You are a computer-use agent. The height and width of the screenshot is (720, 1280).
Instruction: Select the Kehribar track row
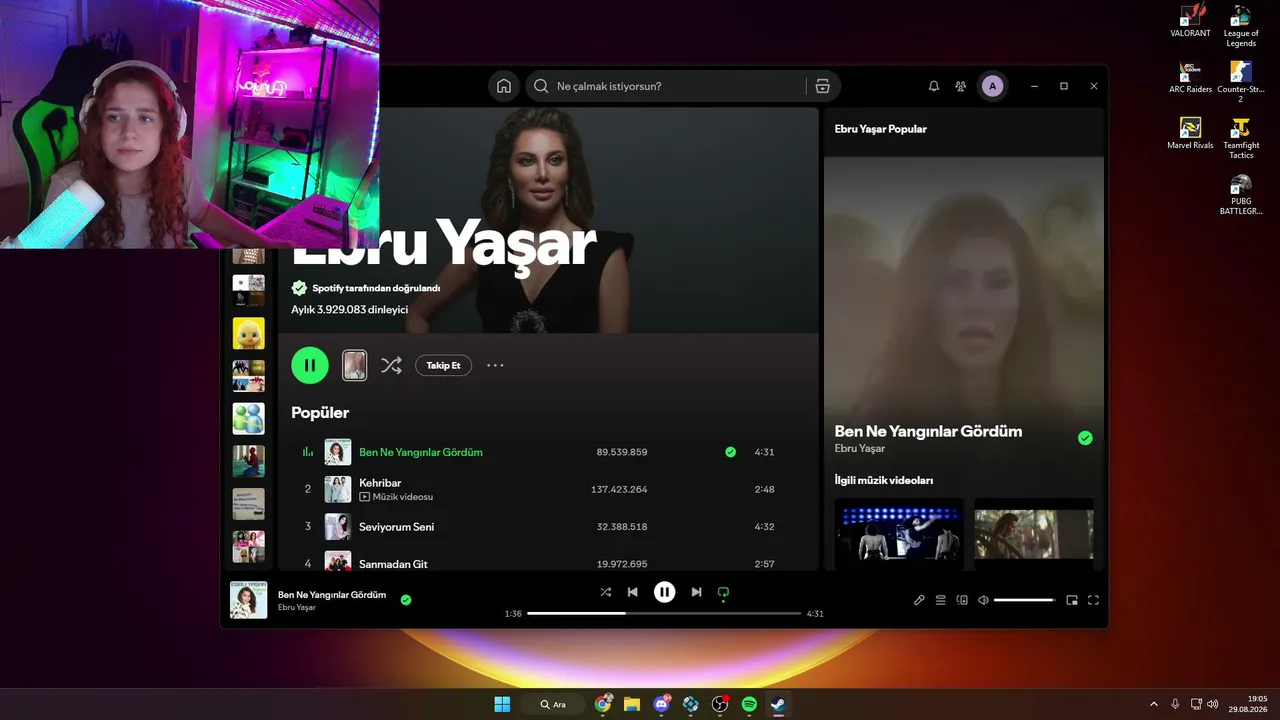click(548, 489)
